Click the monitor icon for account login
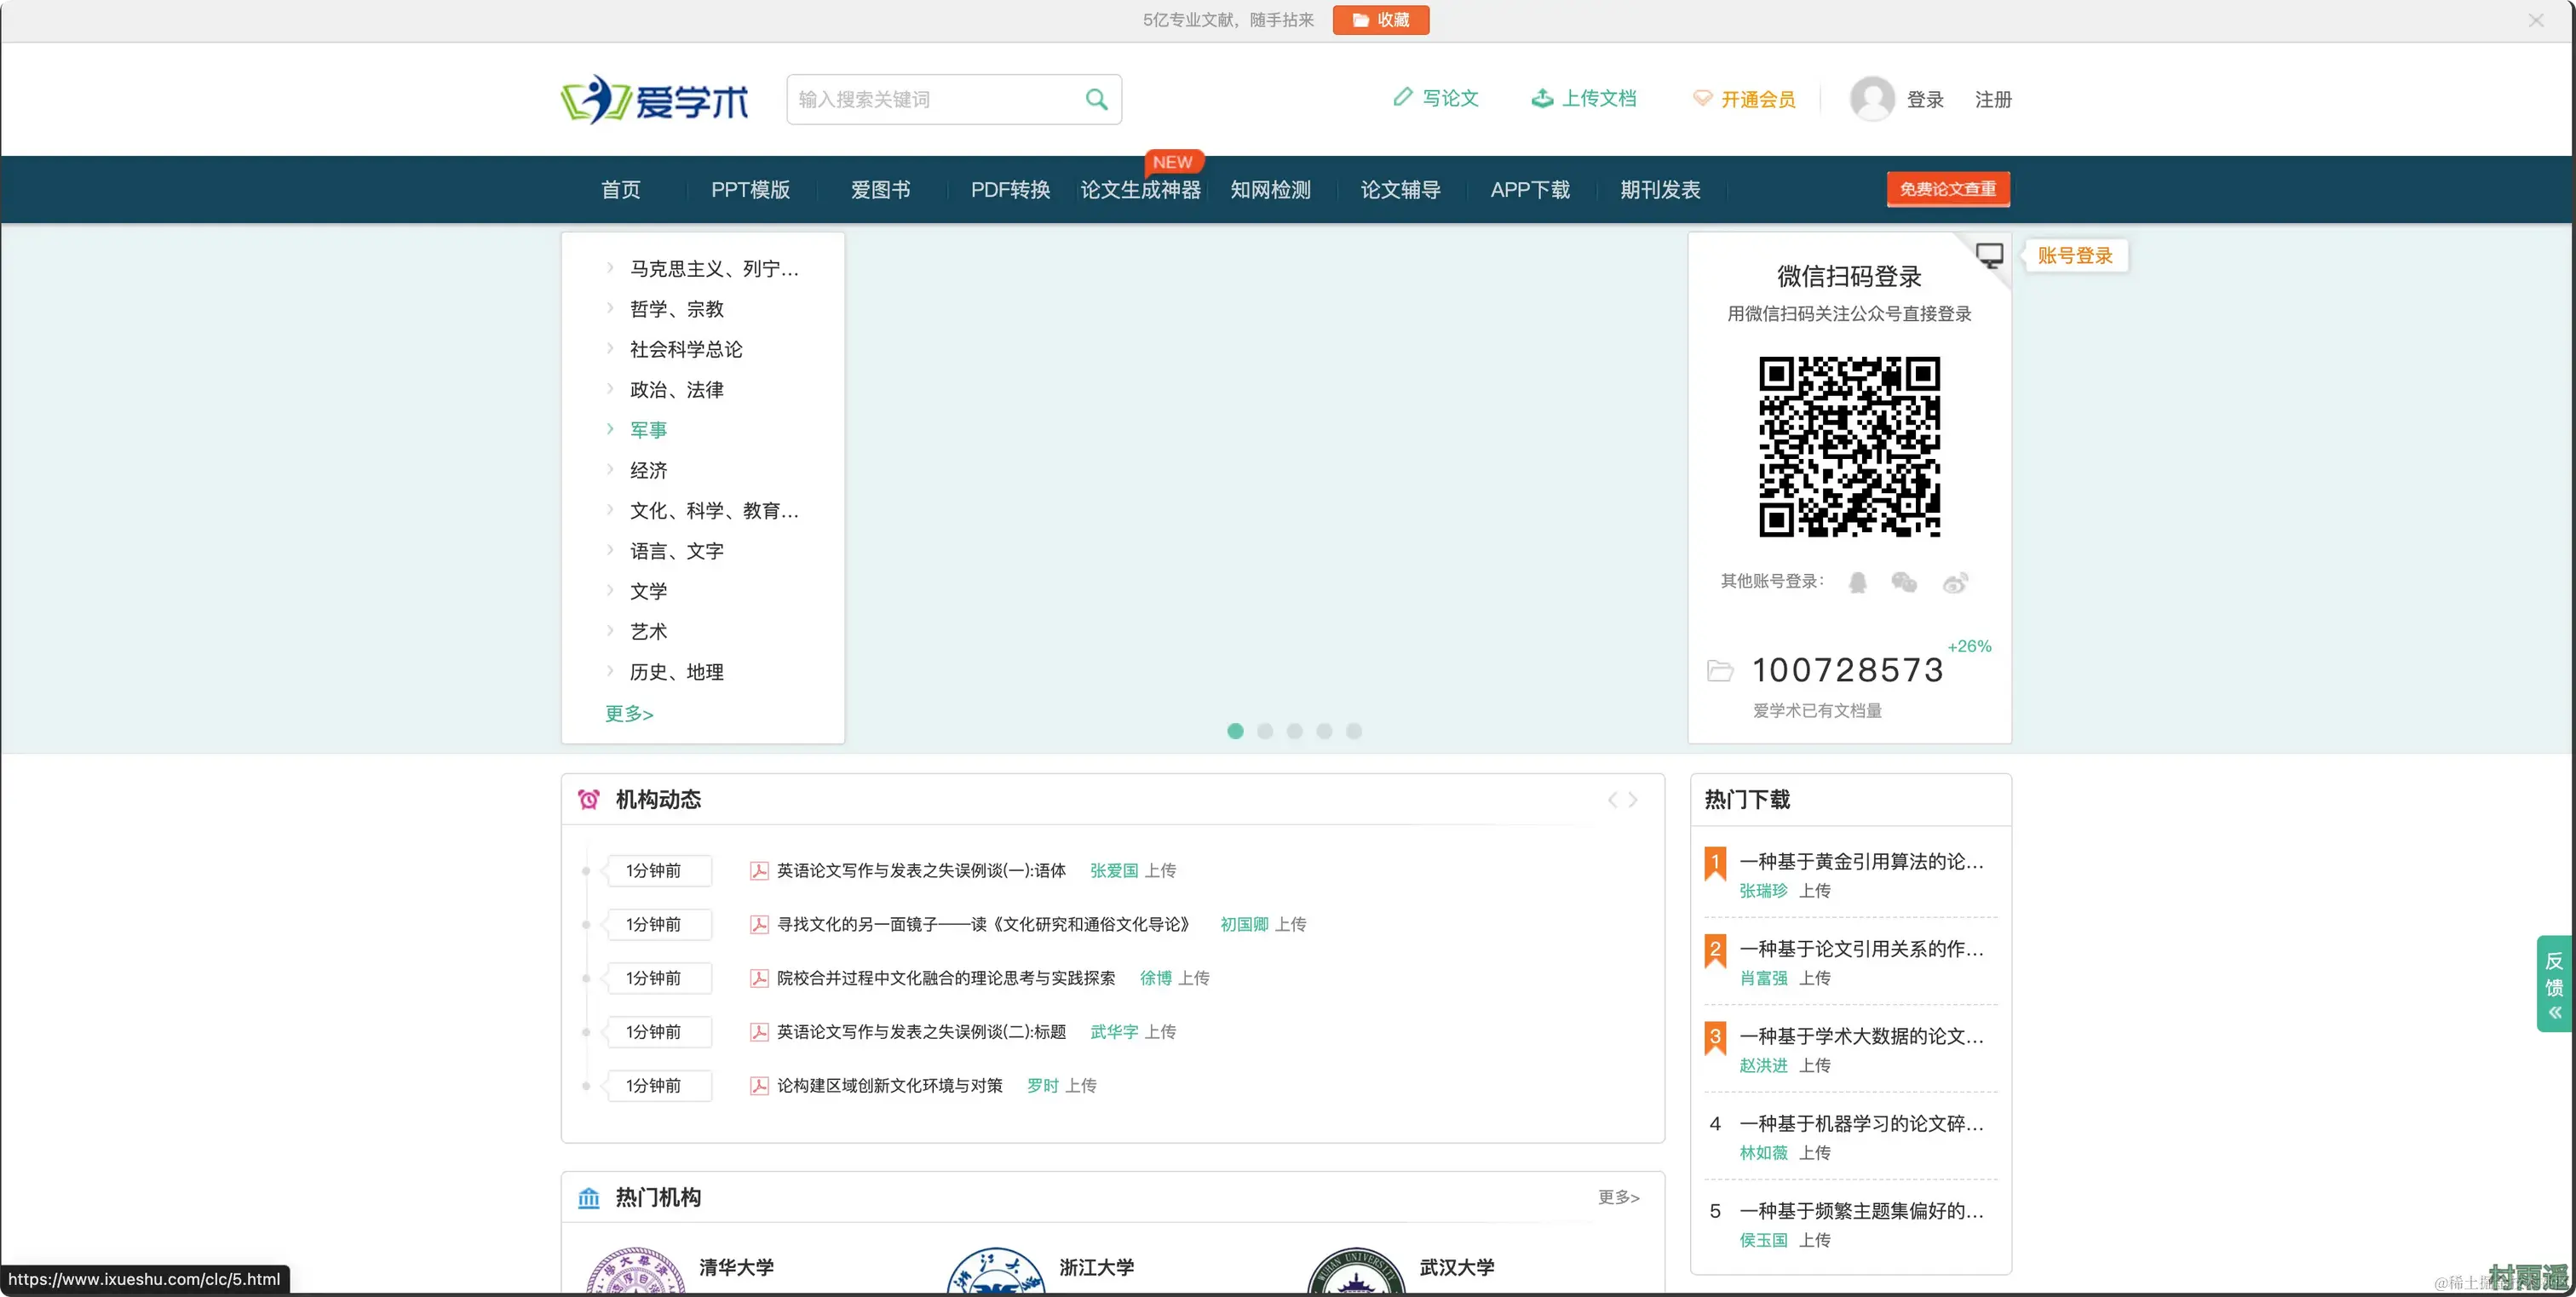Screen dimensions: 2576x1297 [x=1989, y=255]
